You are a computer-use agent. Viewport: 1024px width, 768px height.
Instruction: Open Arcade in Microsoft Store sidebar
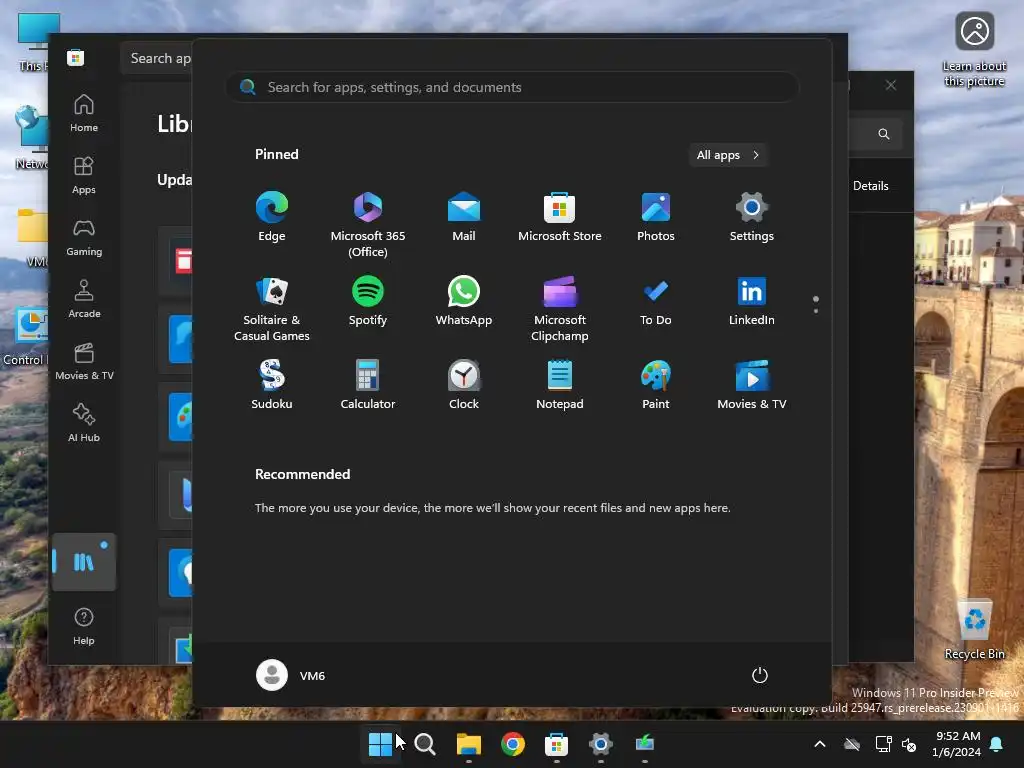(84, 300)
